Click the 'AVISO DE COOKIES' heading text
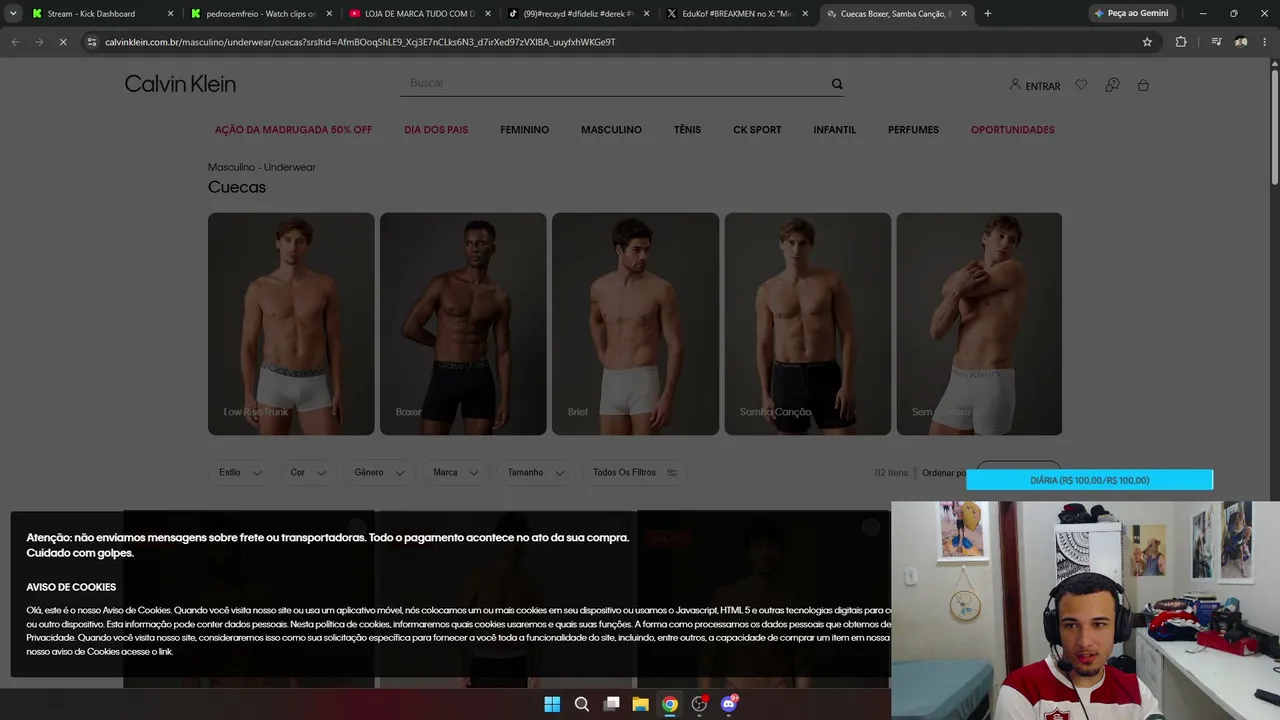Screen dimensions: 1280x720 [71, 587]
